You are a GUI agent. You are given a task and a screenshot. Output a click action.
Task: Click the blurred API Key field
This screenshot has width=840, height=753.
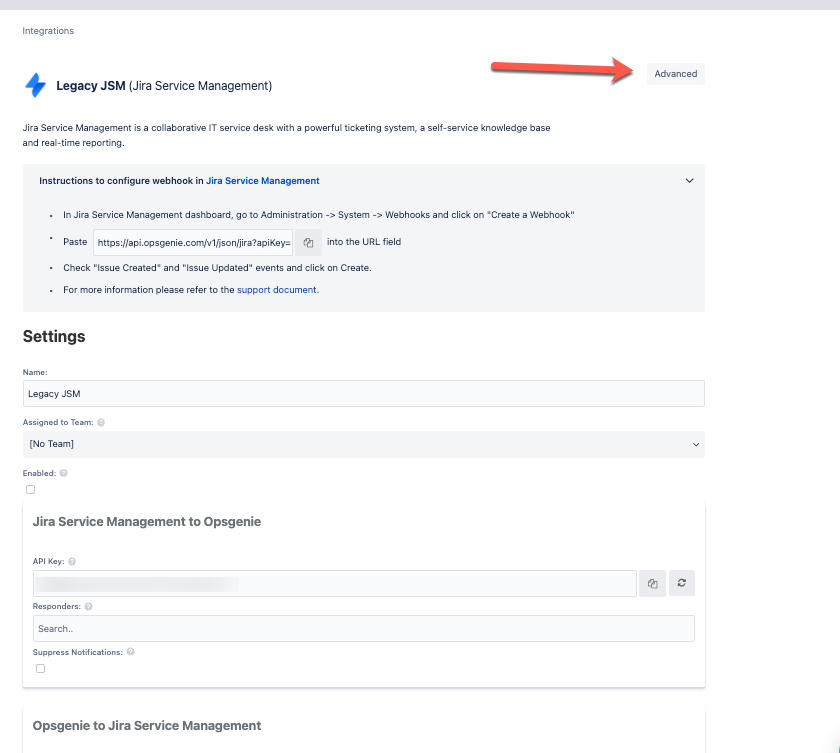point(335,583)
